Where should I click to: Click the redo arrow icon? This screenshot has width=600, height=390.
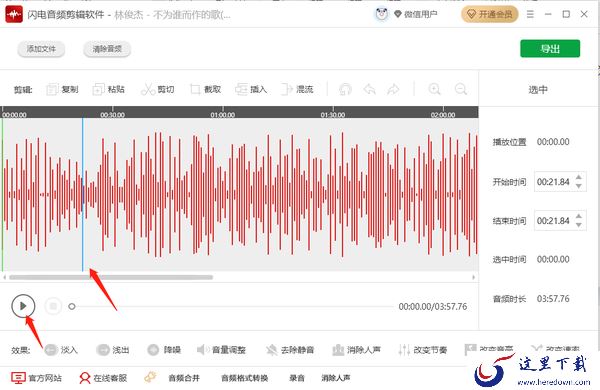click(x=393, y=90)
